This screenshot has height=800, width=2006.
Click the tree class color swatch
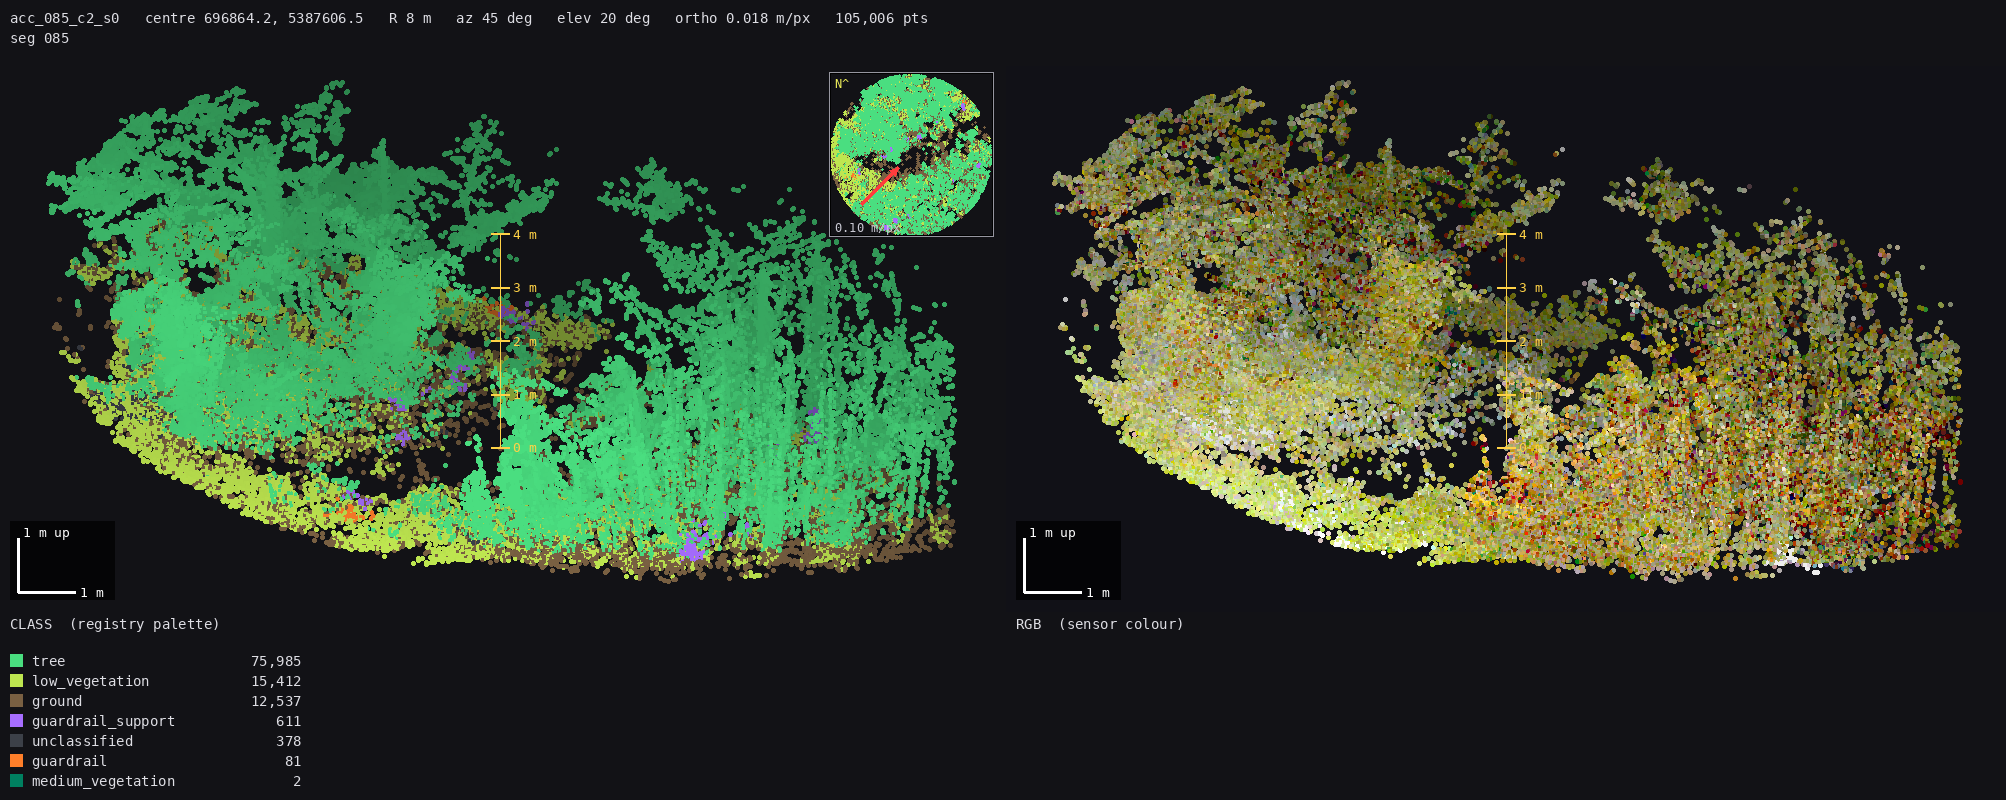16,661
